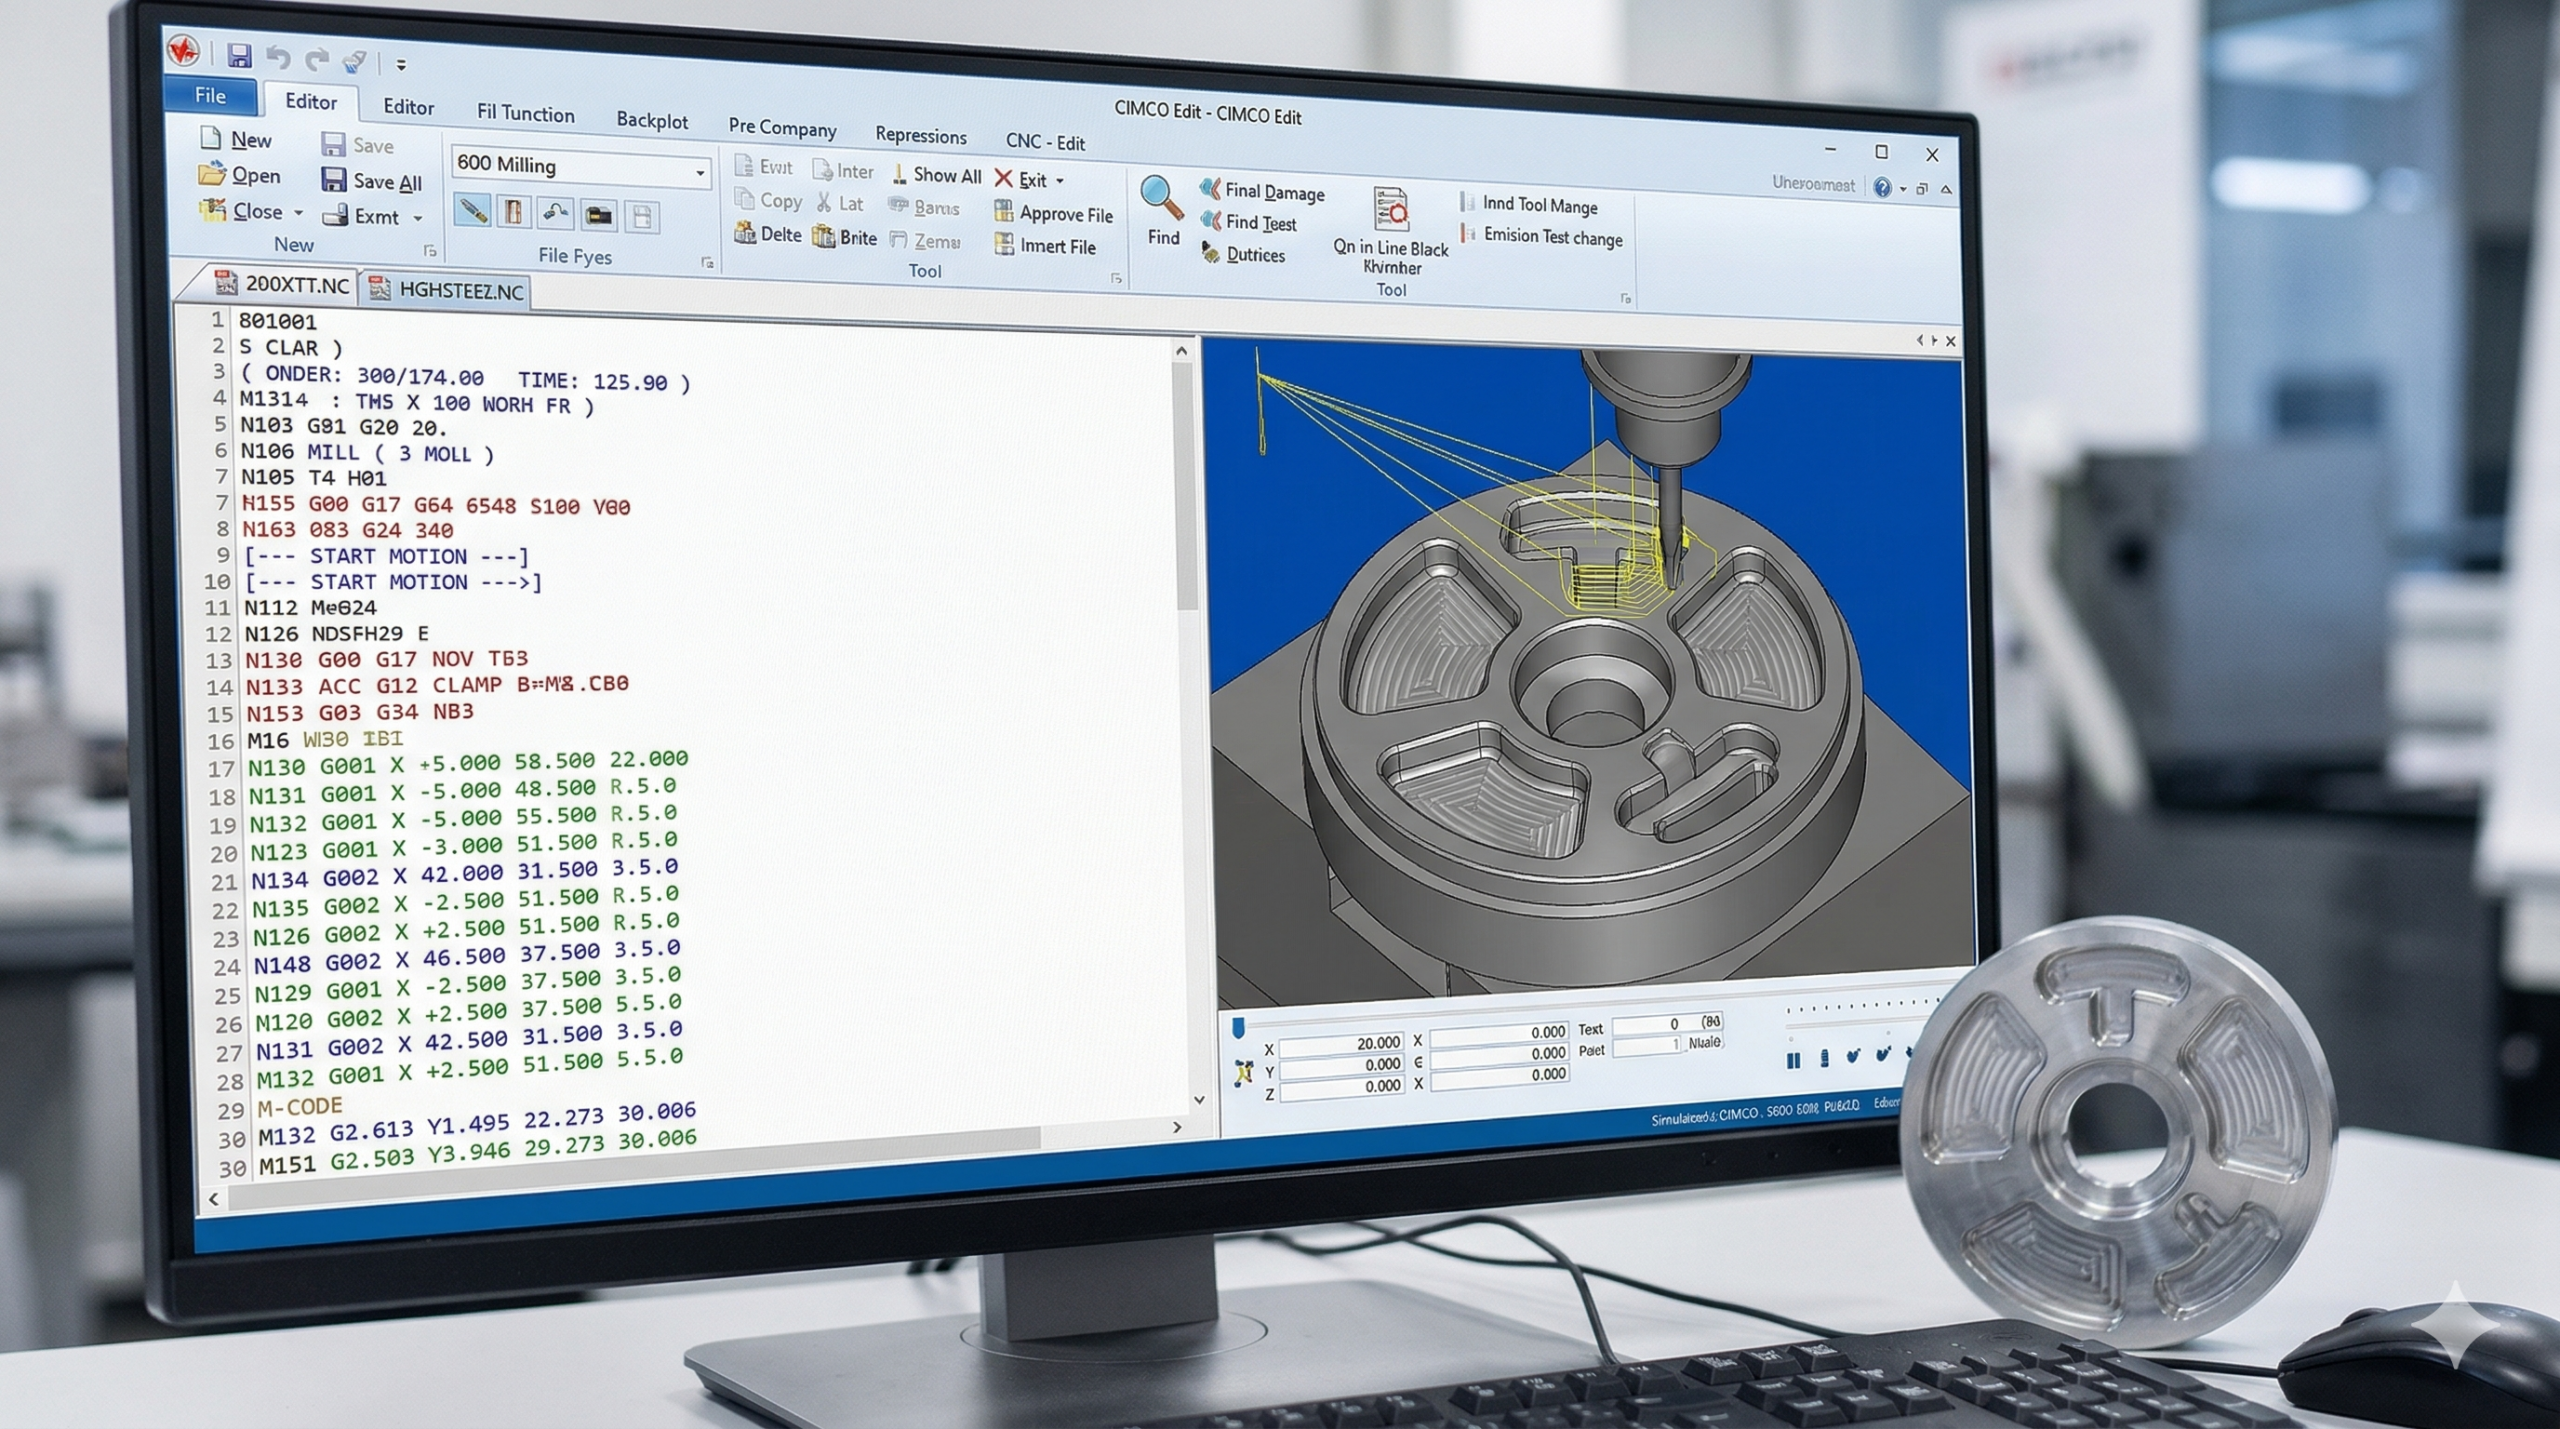Screen dimensions: 2560x1429
Task: Click the Emision Test change button
Action: click(1541, 236)
